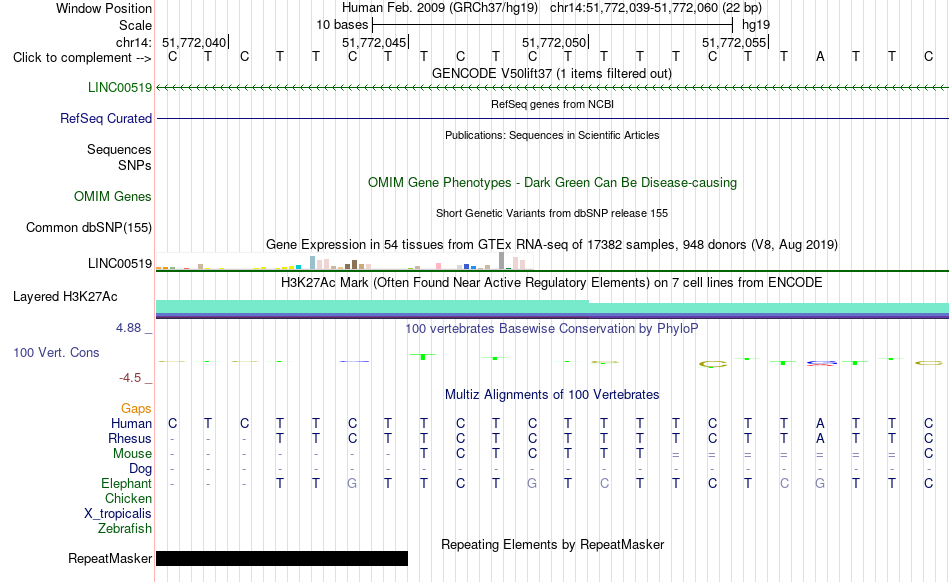
Task: Select the Zebrafish species row label
Action: (125, 529)
